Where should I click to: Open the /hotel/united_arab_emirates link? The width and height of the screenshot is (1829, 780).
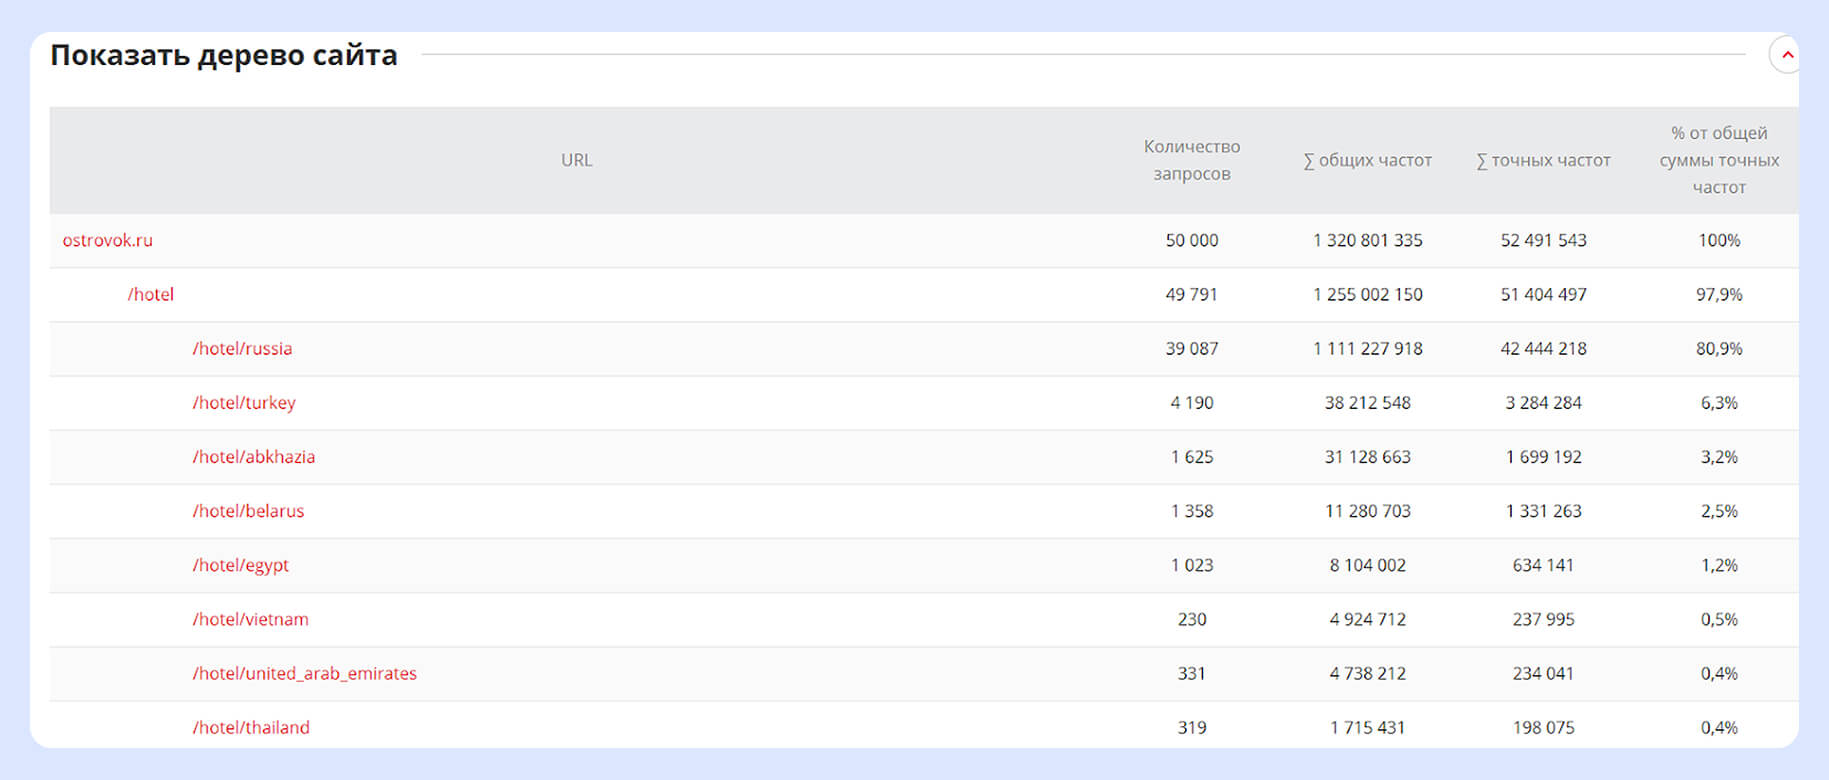coord(305,673)
